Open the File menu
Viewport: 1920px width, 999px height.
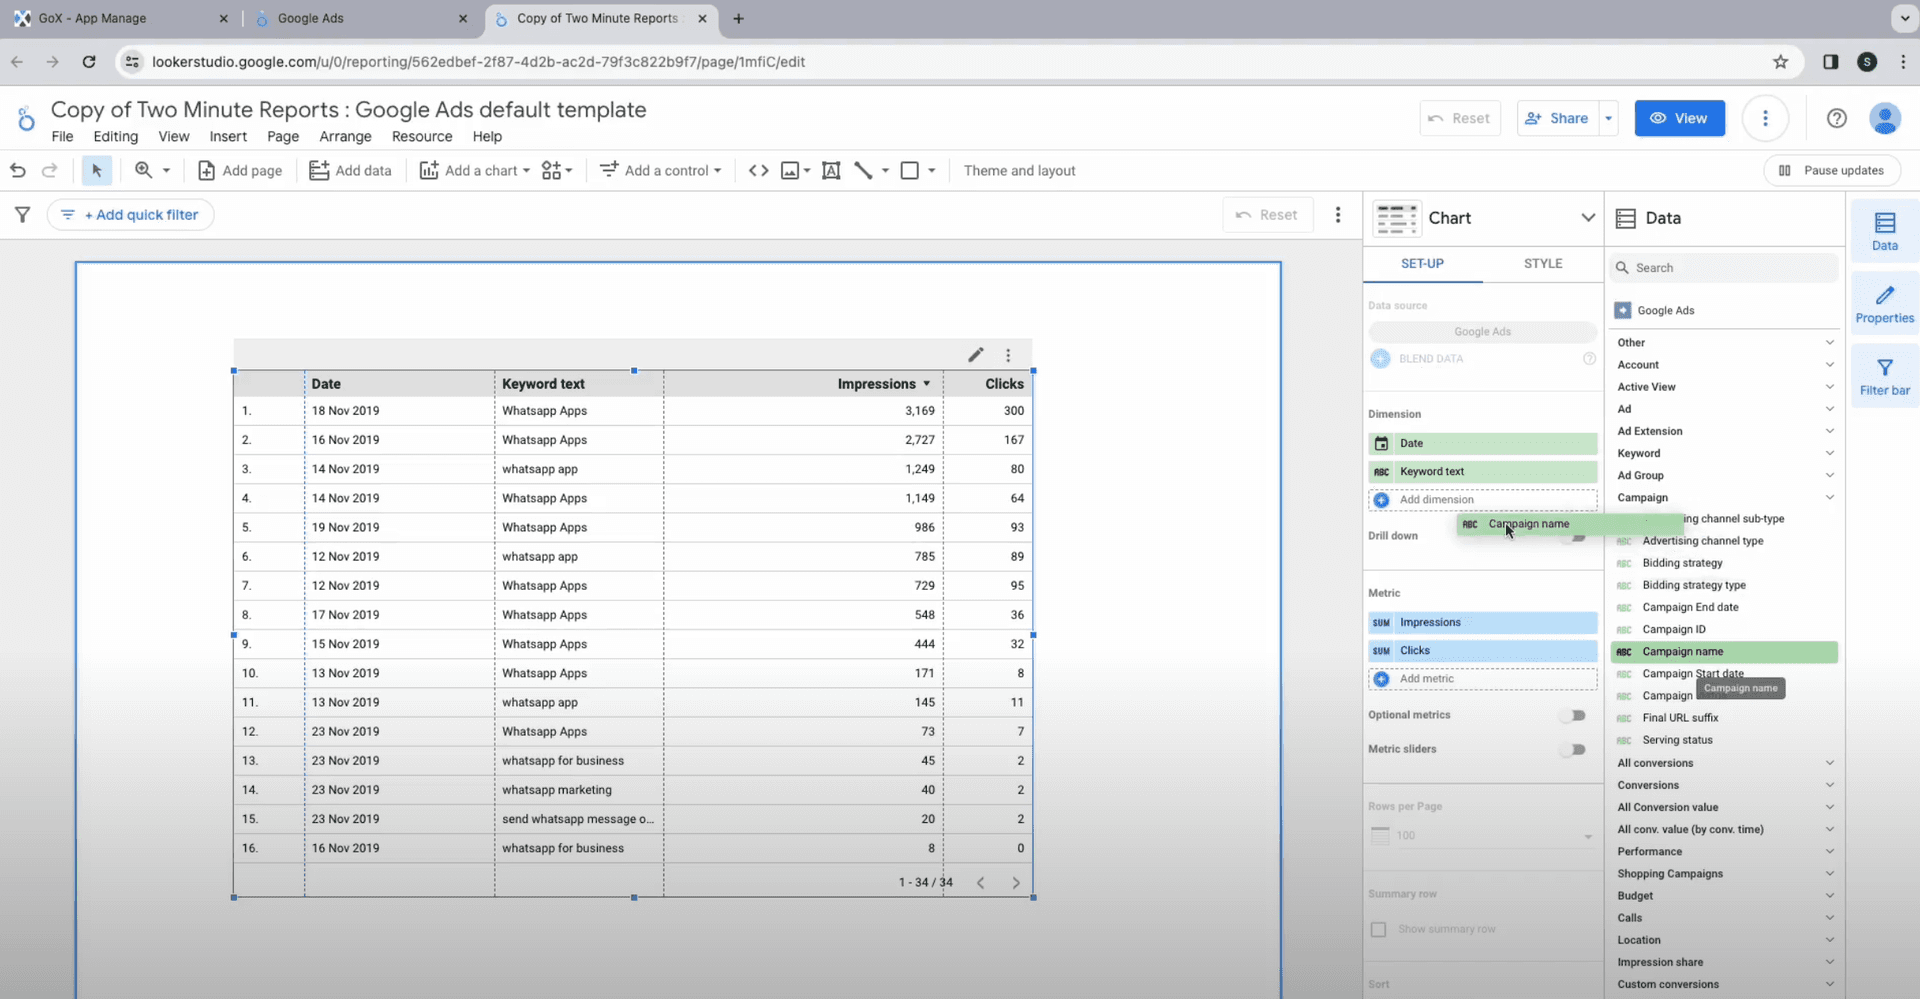click(x=62, y=136)
